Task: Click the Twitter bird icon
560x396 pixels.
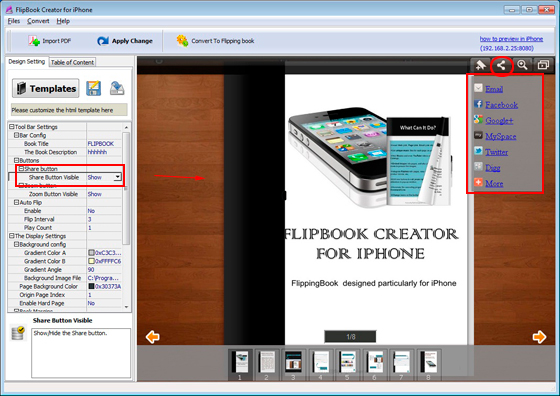Action: 478,151
